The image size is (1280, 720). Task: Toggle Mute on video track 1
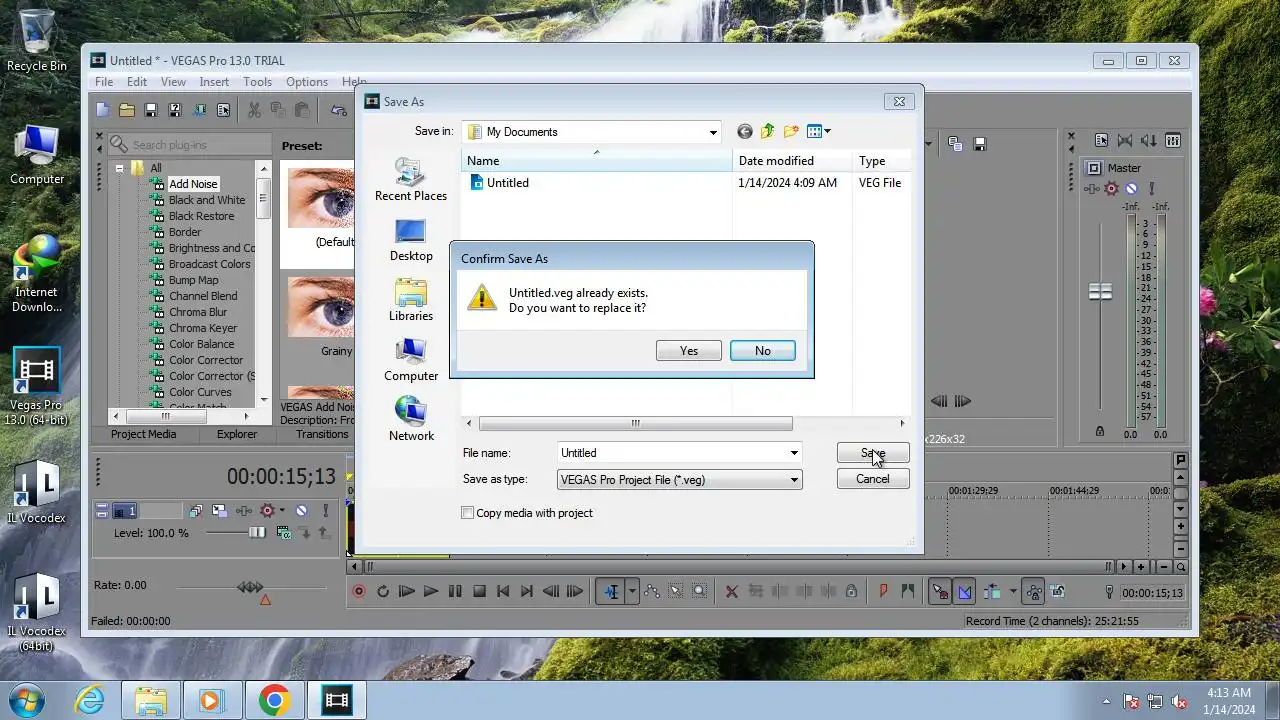click(x=301, y=511)
